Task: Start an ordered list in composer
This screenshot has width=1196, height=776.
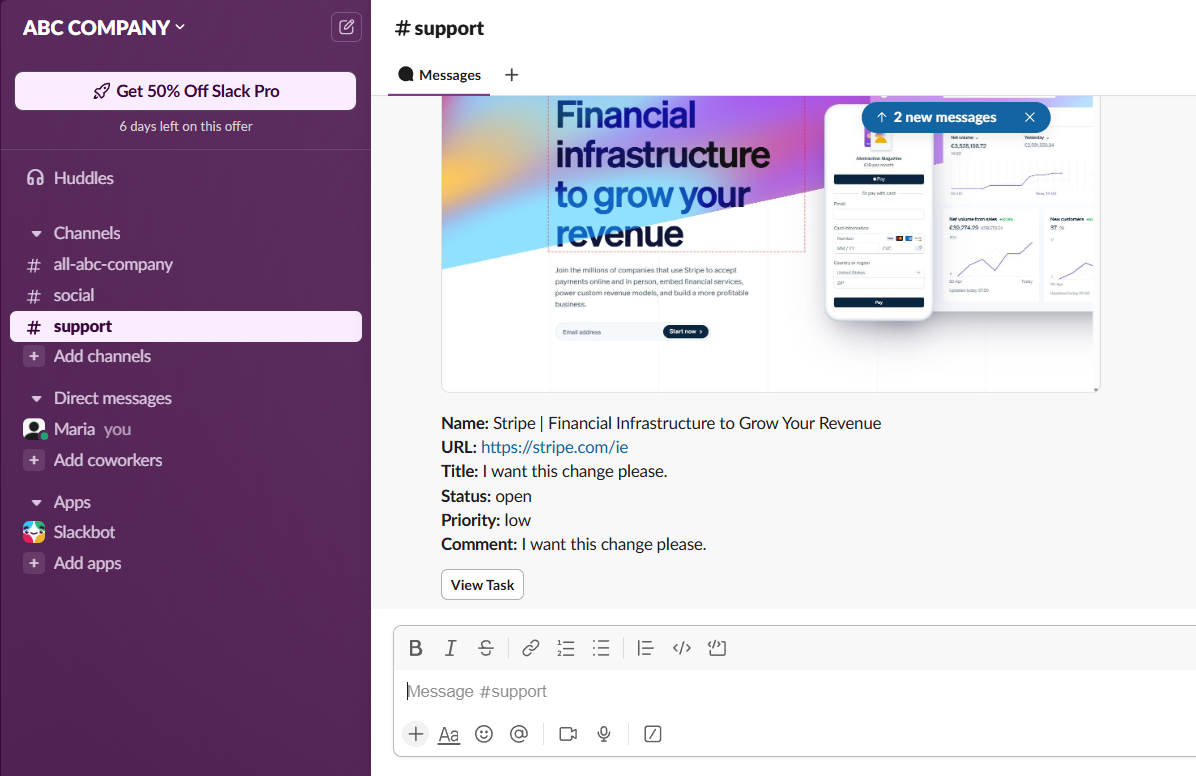Action: click(x=566, y=648)
